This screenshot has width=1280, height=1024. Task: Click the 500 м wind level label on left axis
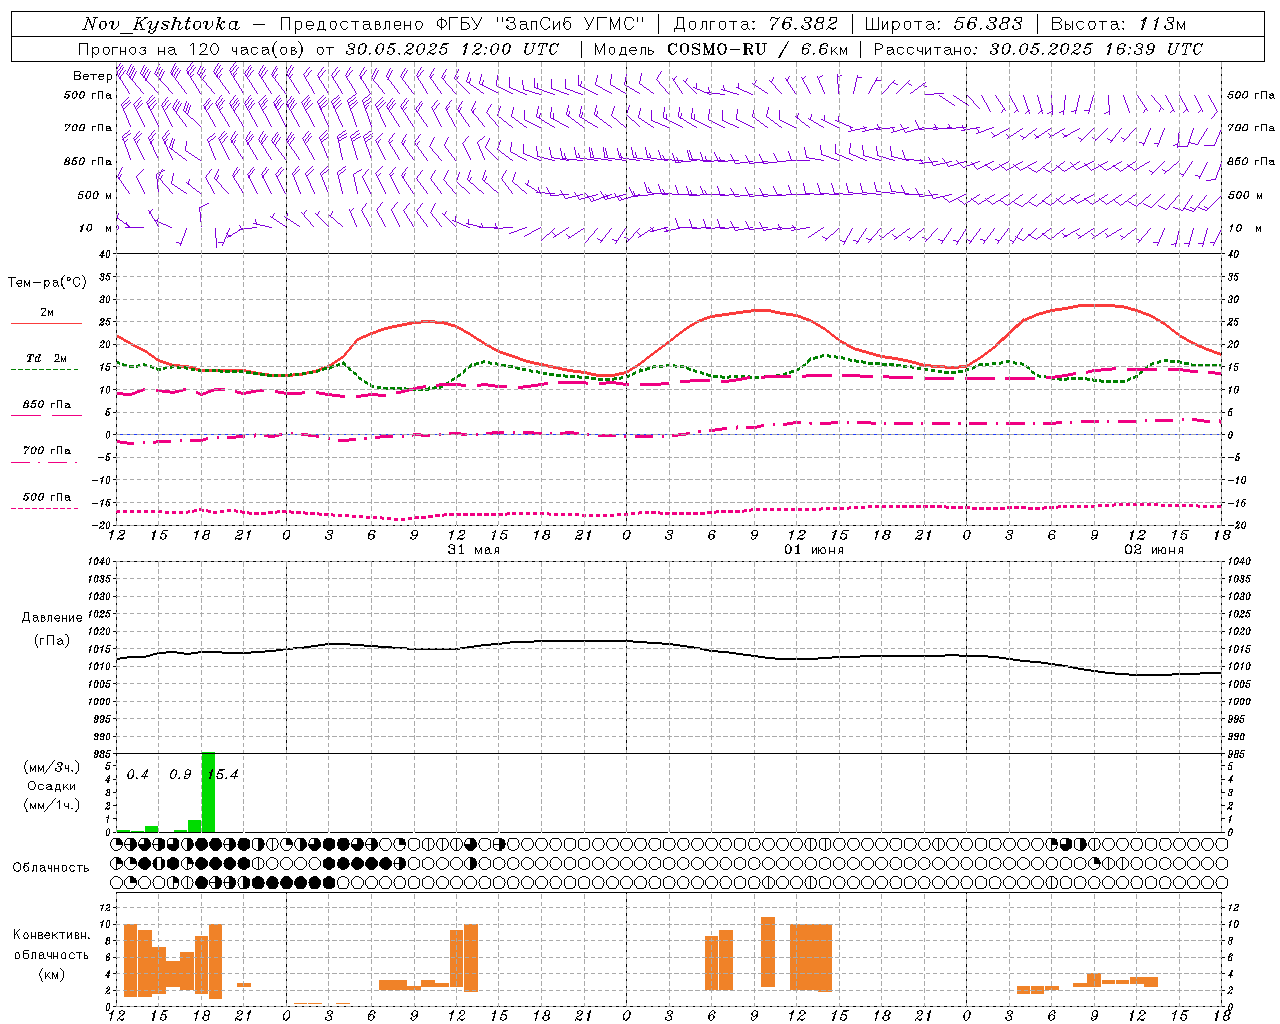tap(95, 195)
